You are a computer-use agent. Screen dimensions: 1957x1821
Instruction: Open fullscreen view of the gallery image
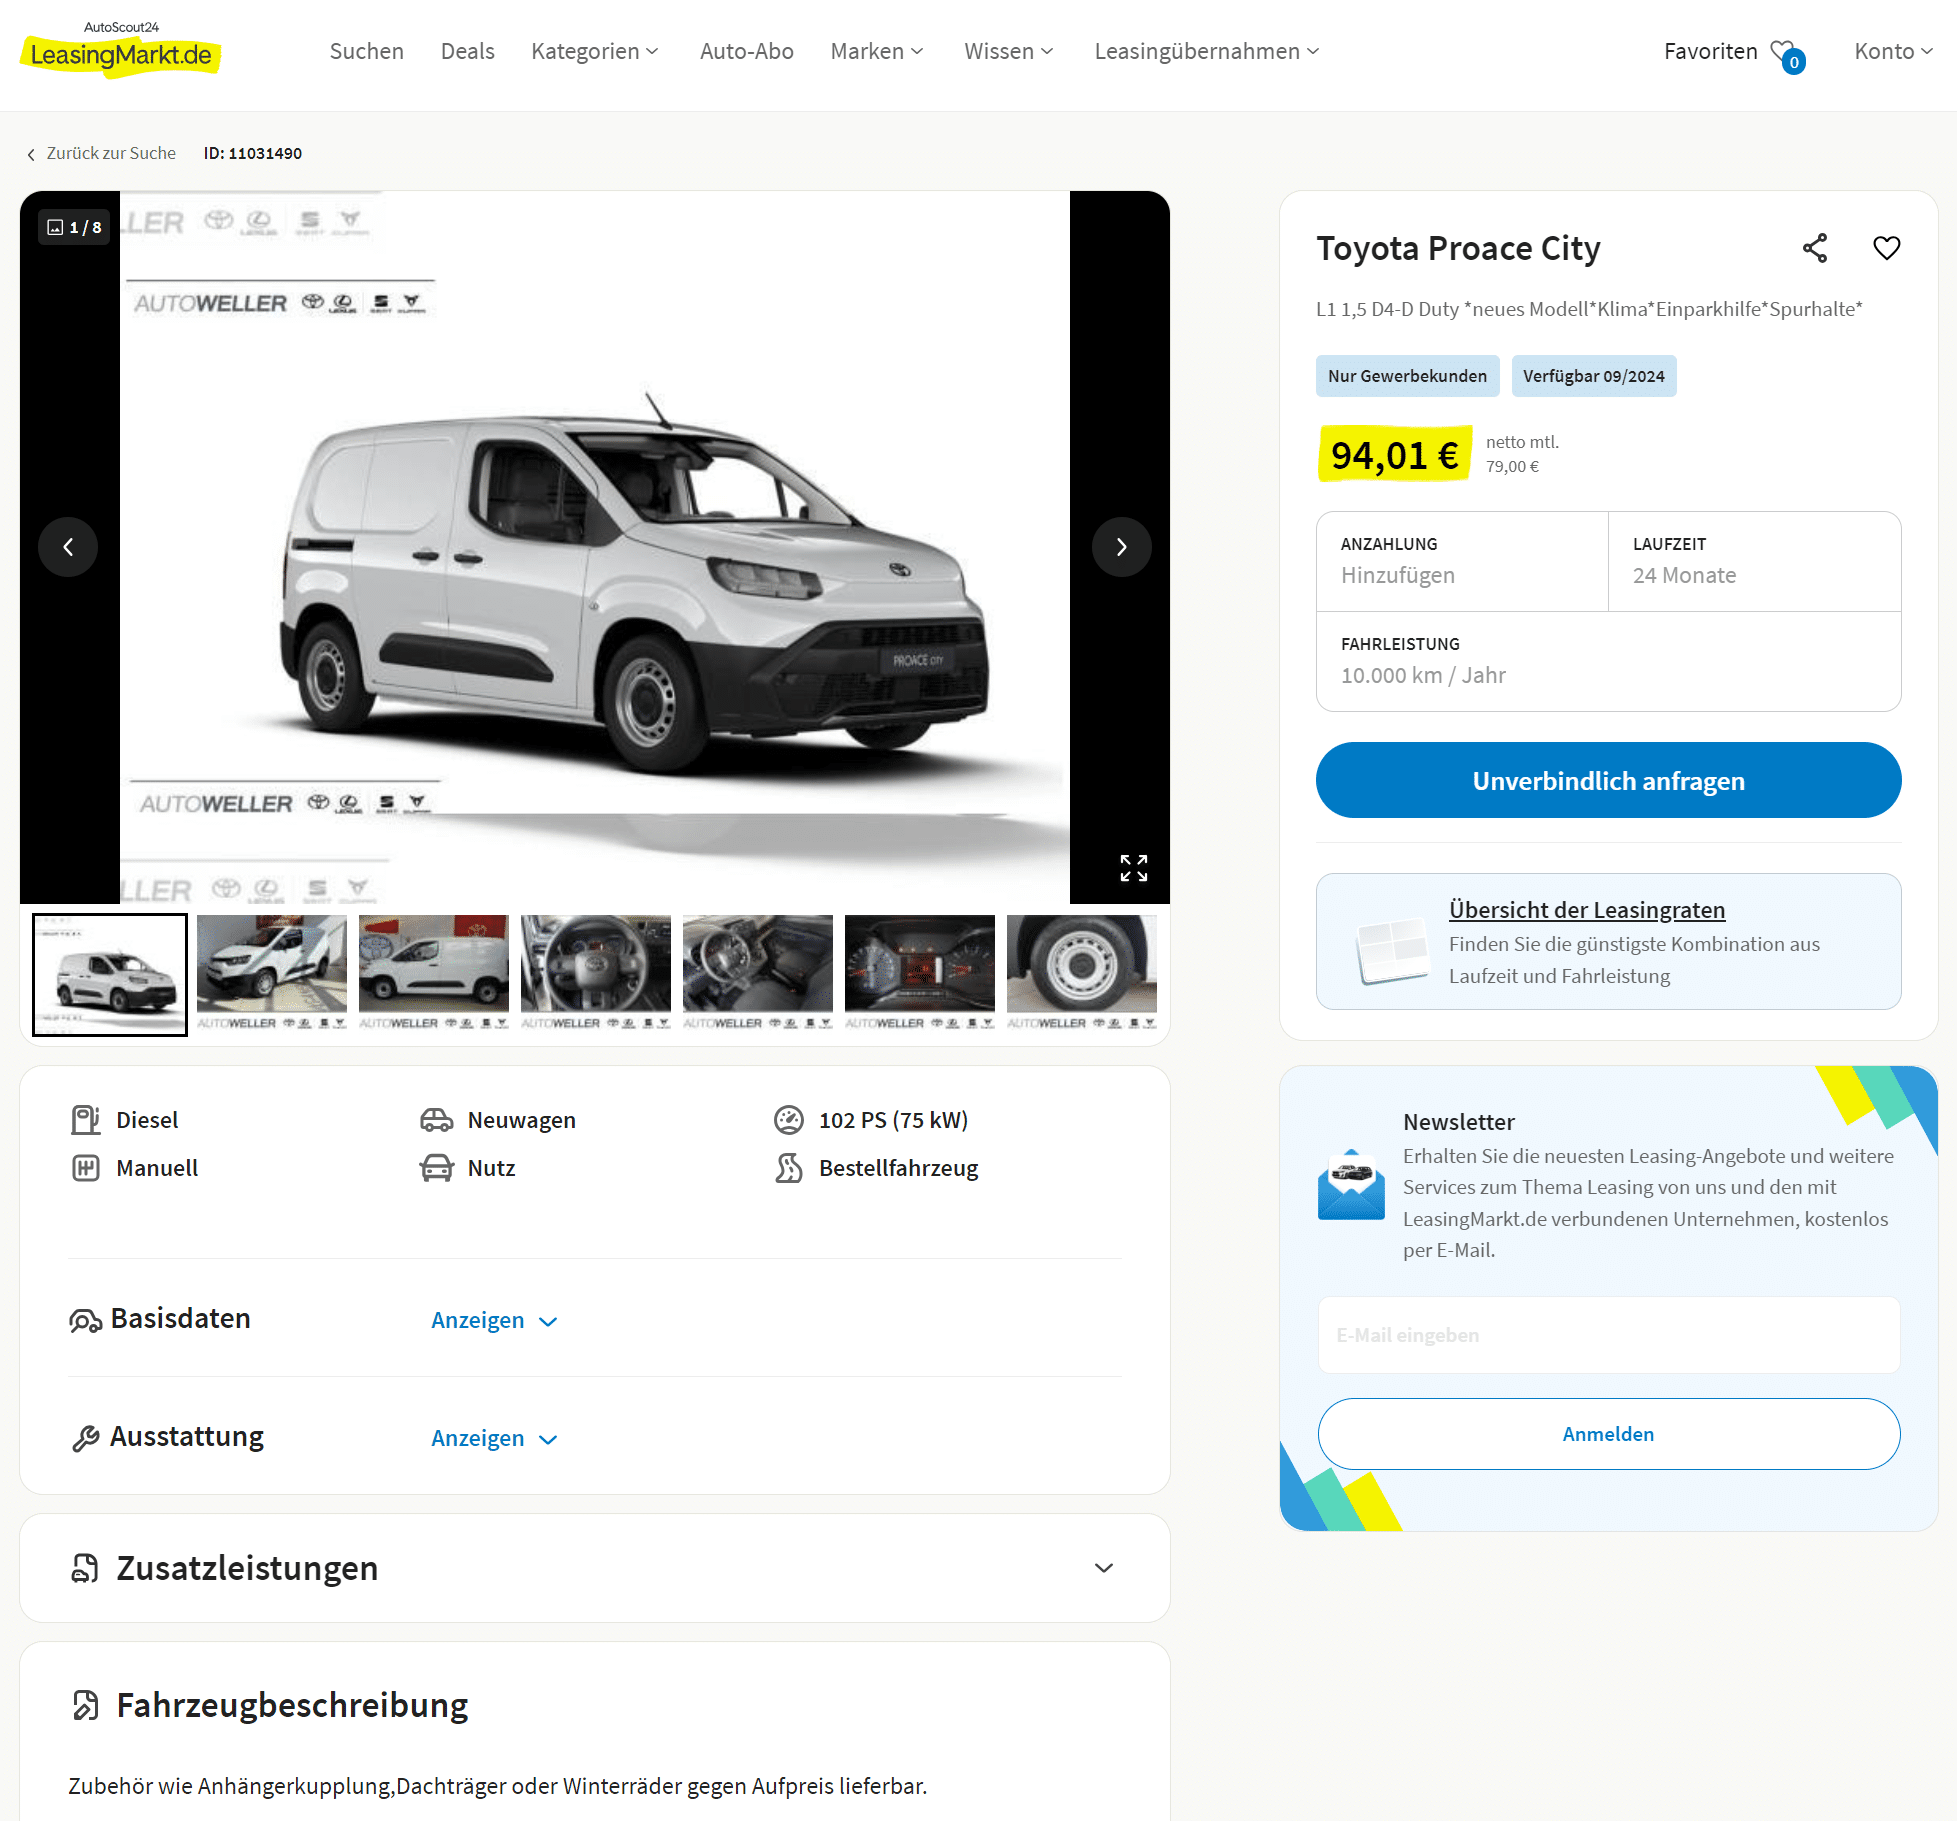[x=1134, y=868]
